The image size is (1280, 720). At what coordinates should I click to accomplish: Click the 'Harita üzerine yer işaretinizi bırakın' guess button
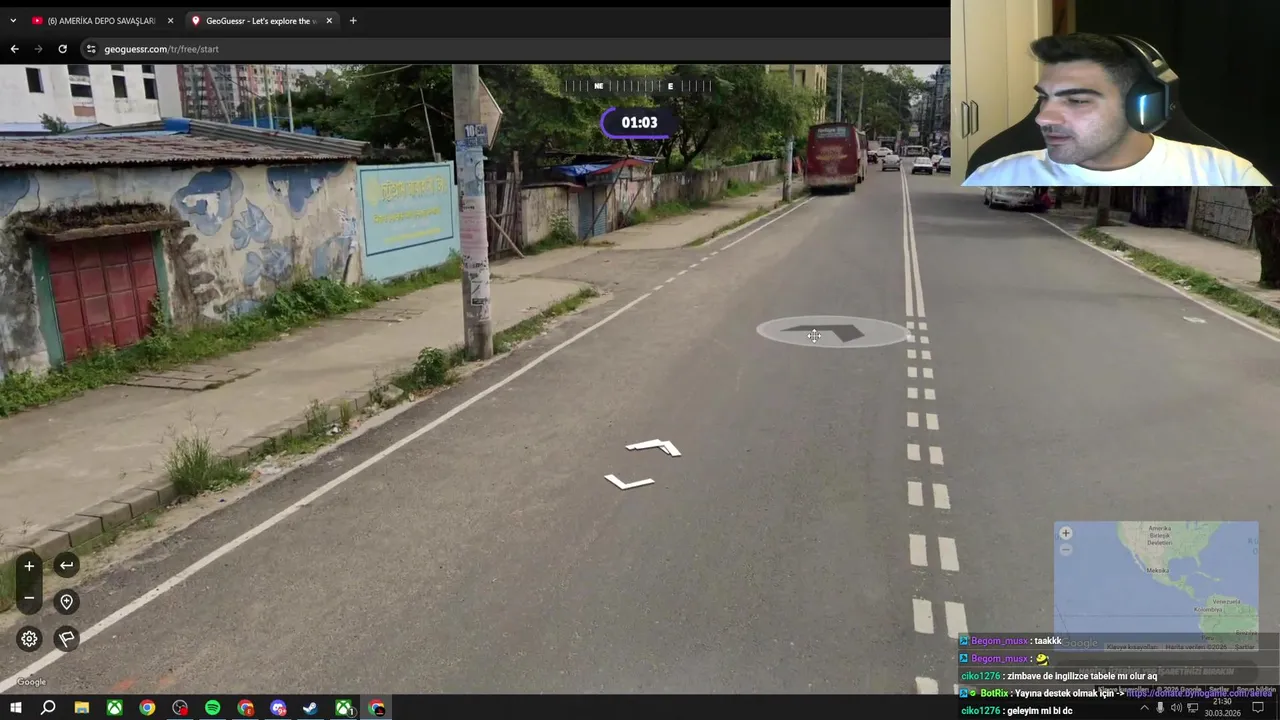(x=1156, y=671)
